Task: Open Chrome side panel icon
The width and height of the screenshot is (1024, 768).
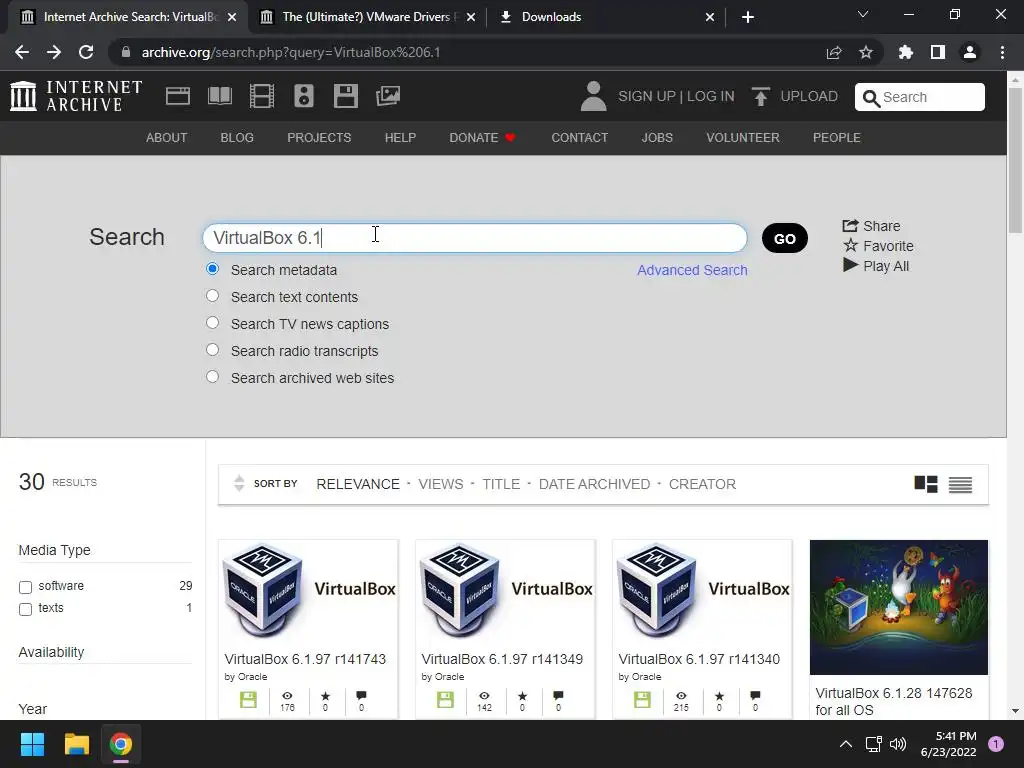Action: [x=938, y=52]
